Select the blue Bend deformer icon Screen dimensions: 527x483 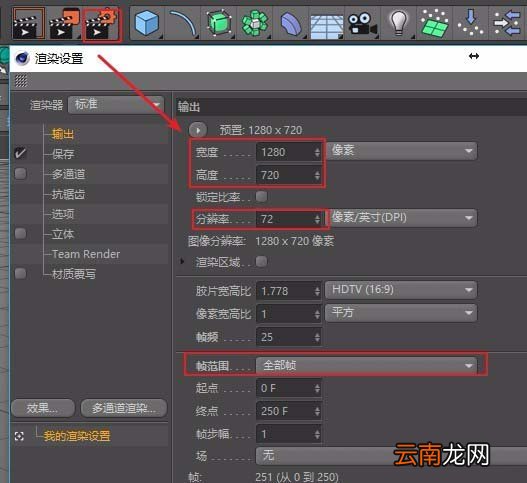[291, 24]
